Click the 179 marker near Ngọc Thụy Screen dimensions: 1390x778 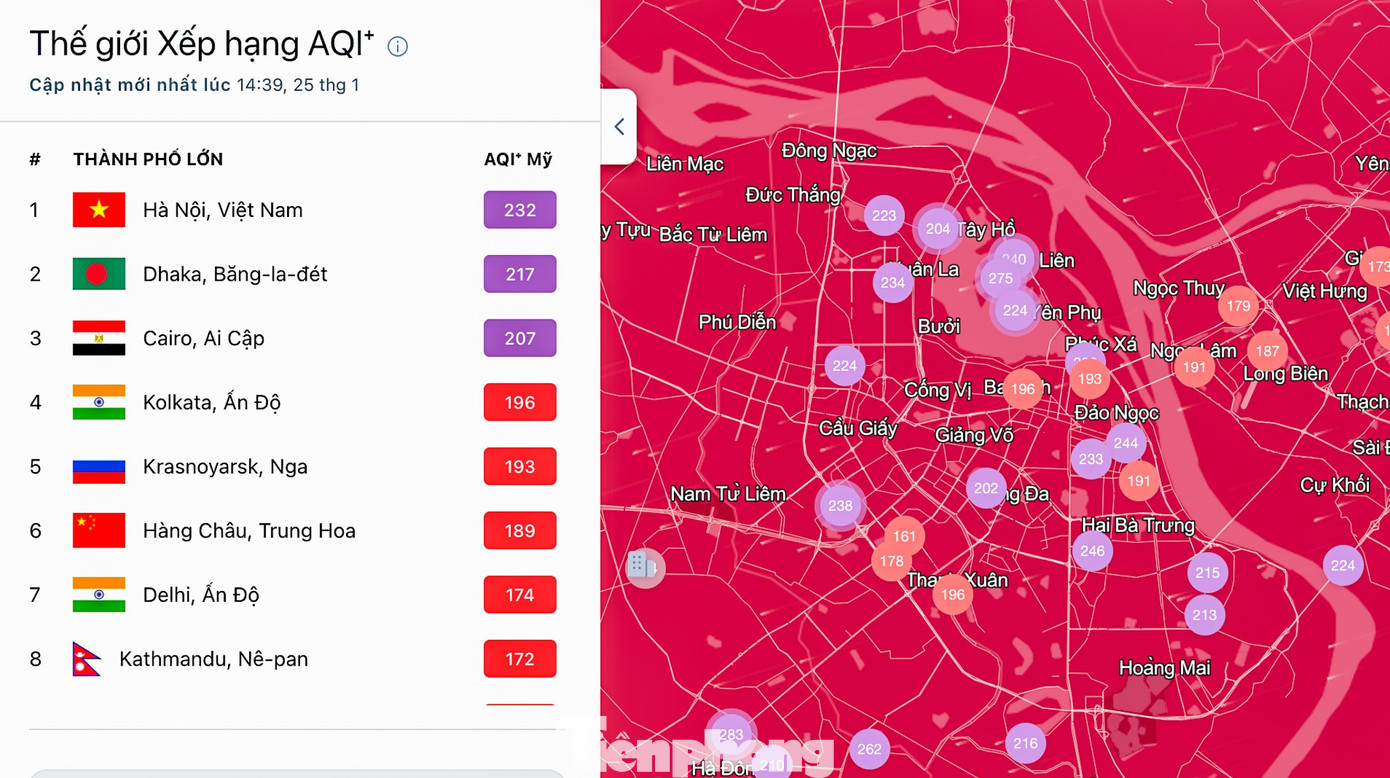(1238, 306)
